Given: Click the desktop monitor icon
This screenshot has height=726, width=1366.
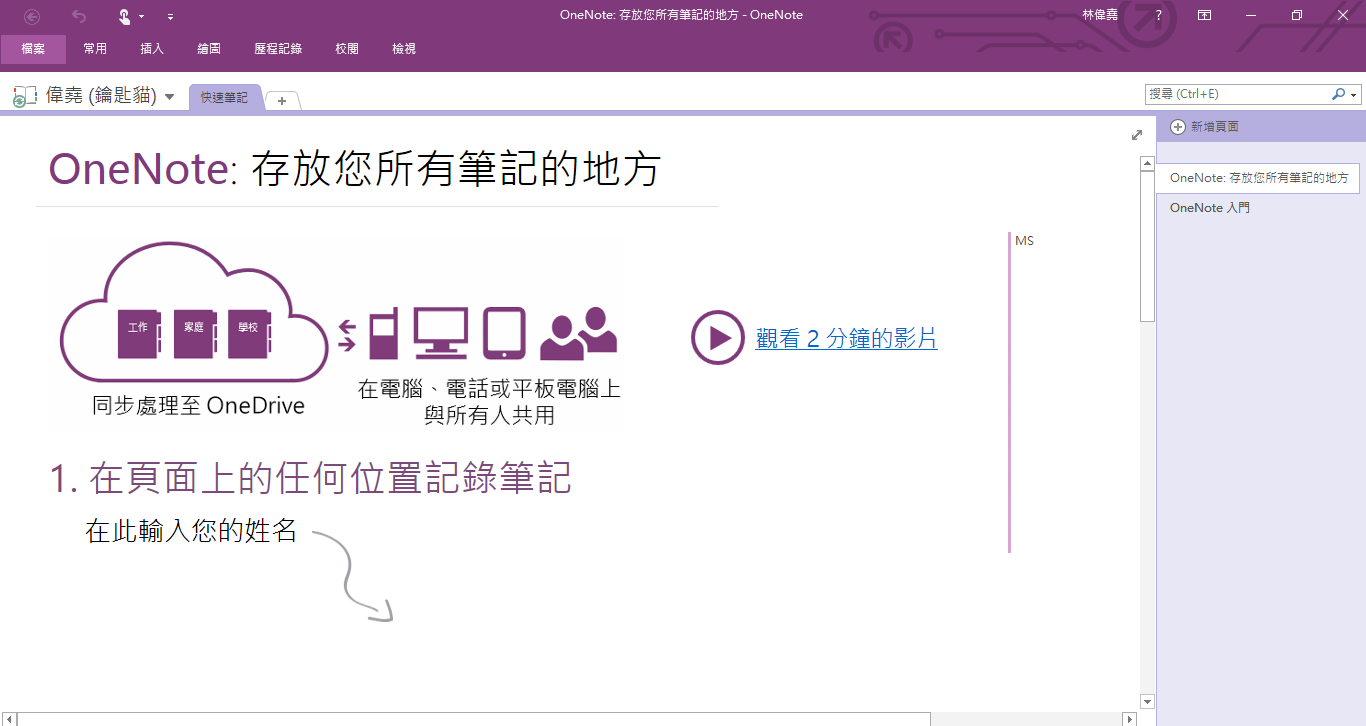Looking at the screenshot, I should (x=441, y=333).
